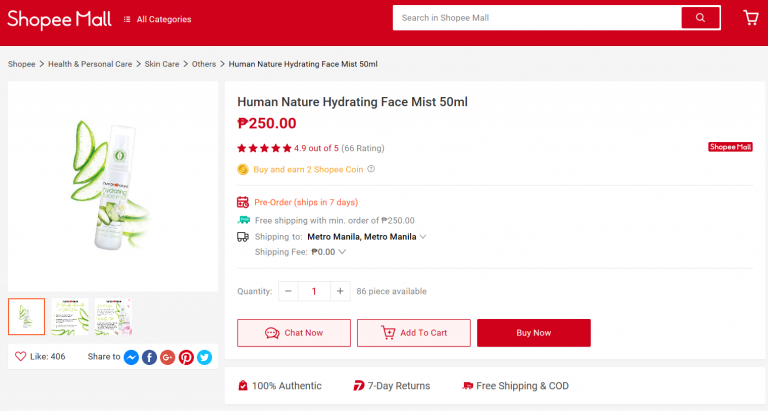768x411 pixels.
Task: Share product via Messenger icon
Action: 131,357
